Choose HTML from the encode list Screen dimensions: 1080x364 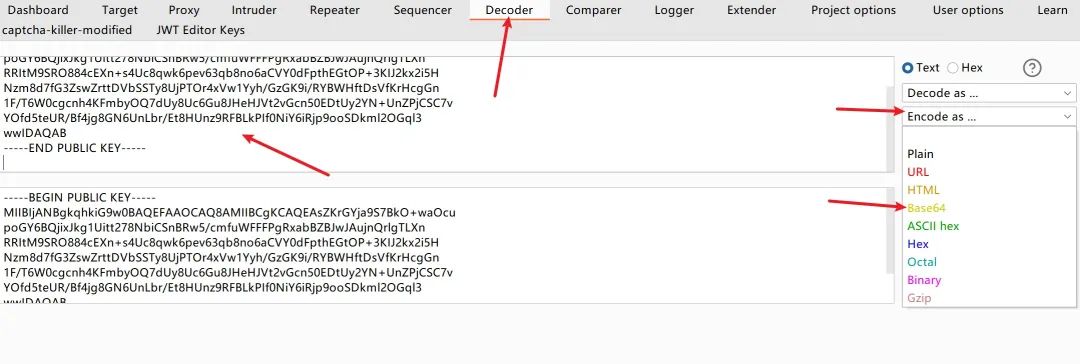coord(989,190)
